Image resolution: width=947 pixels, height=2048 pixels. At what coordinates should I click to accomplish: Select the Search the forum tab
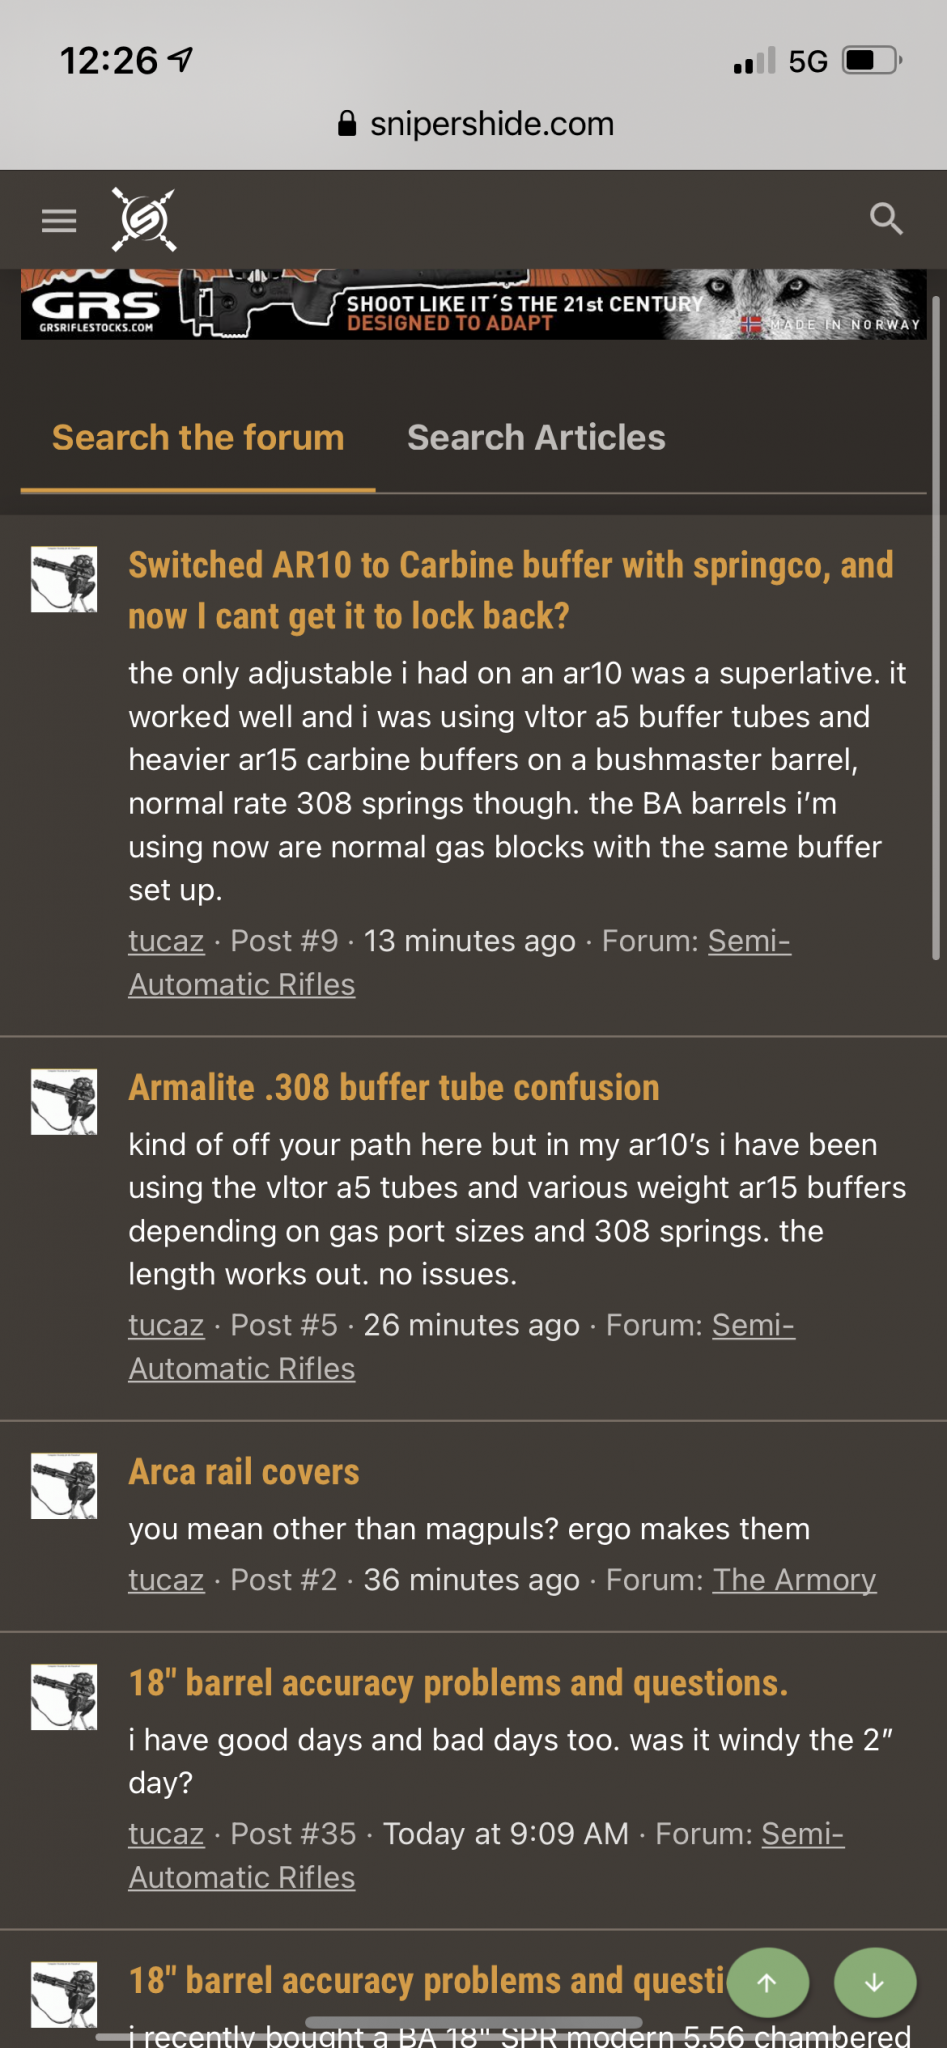click(x=198, y=438)
